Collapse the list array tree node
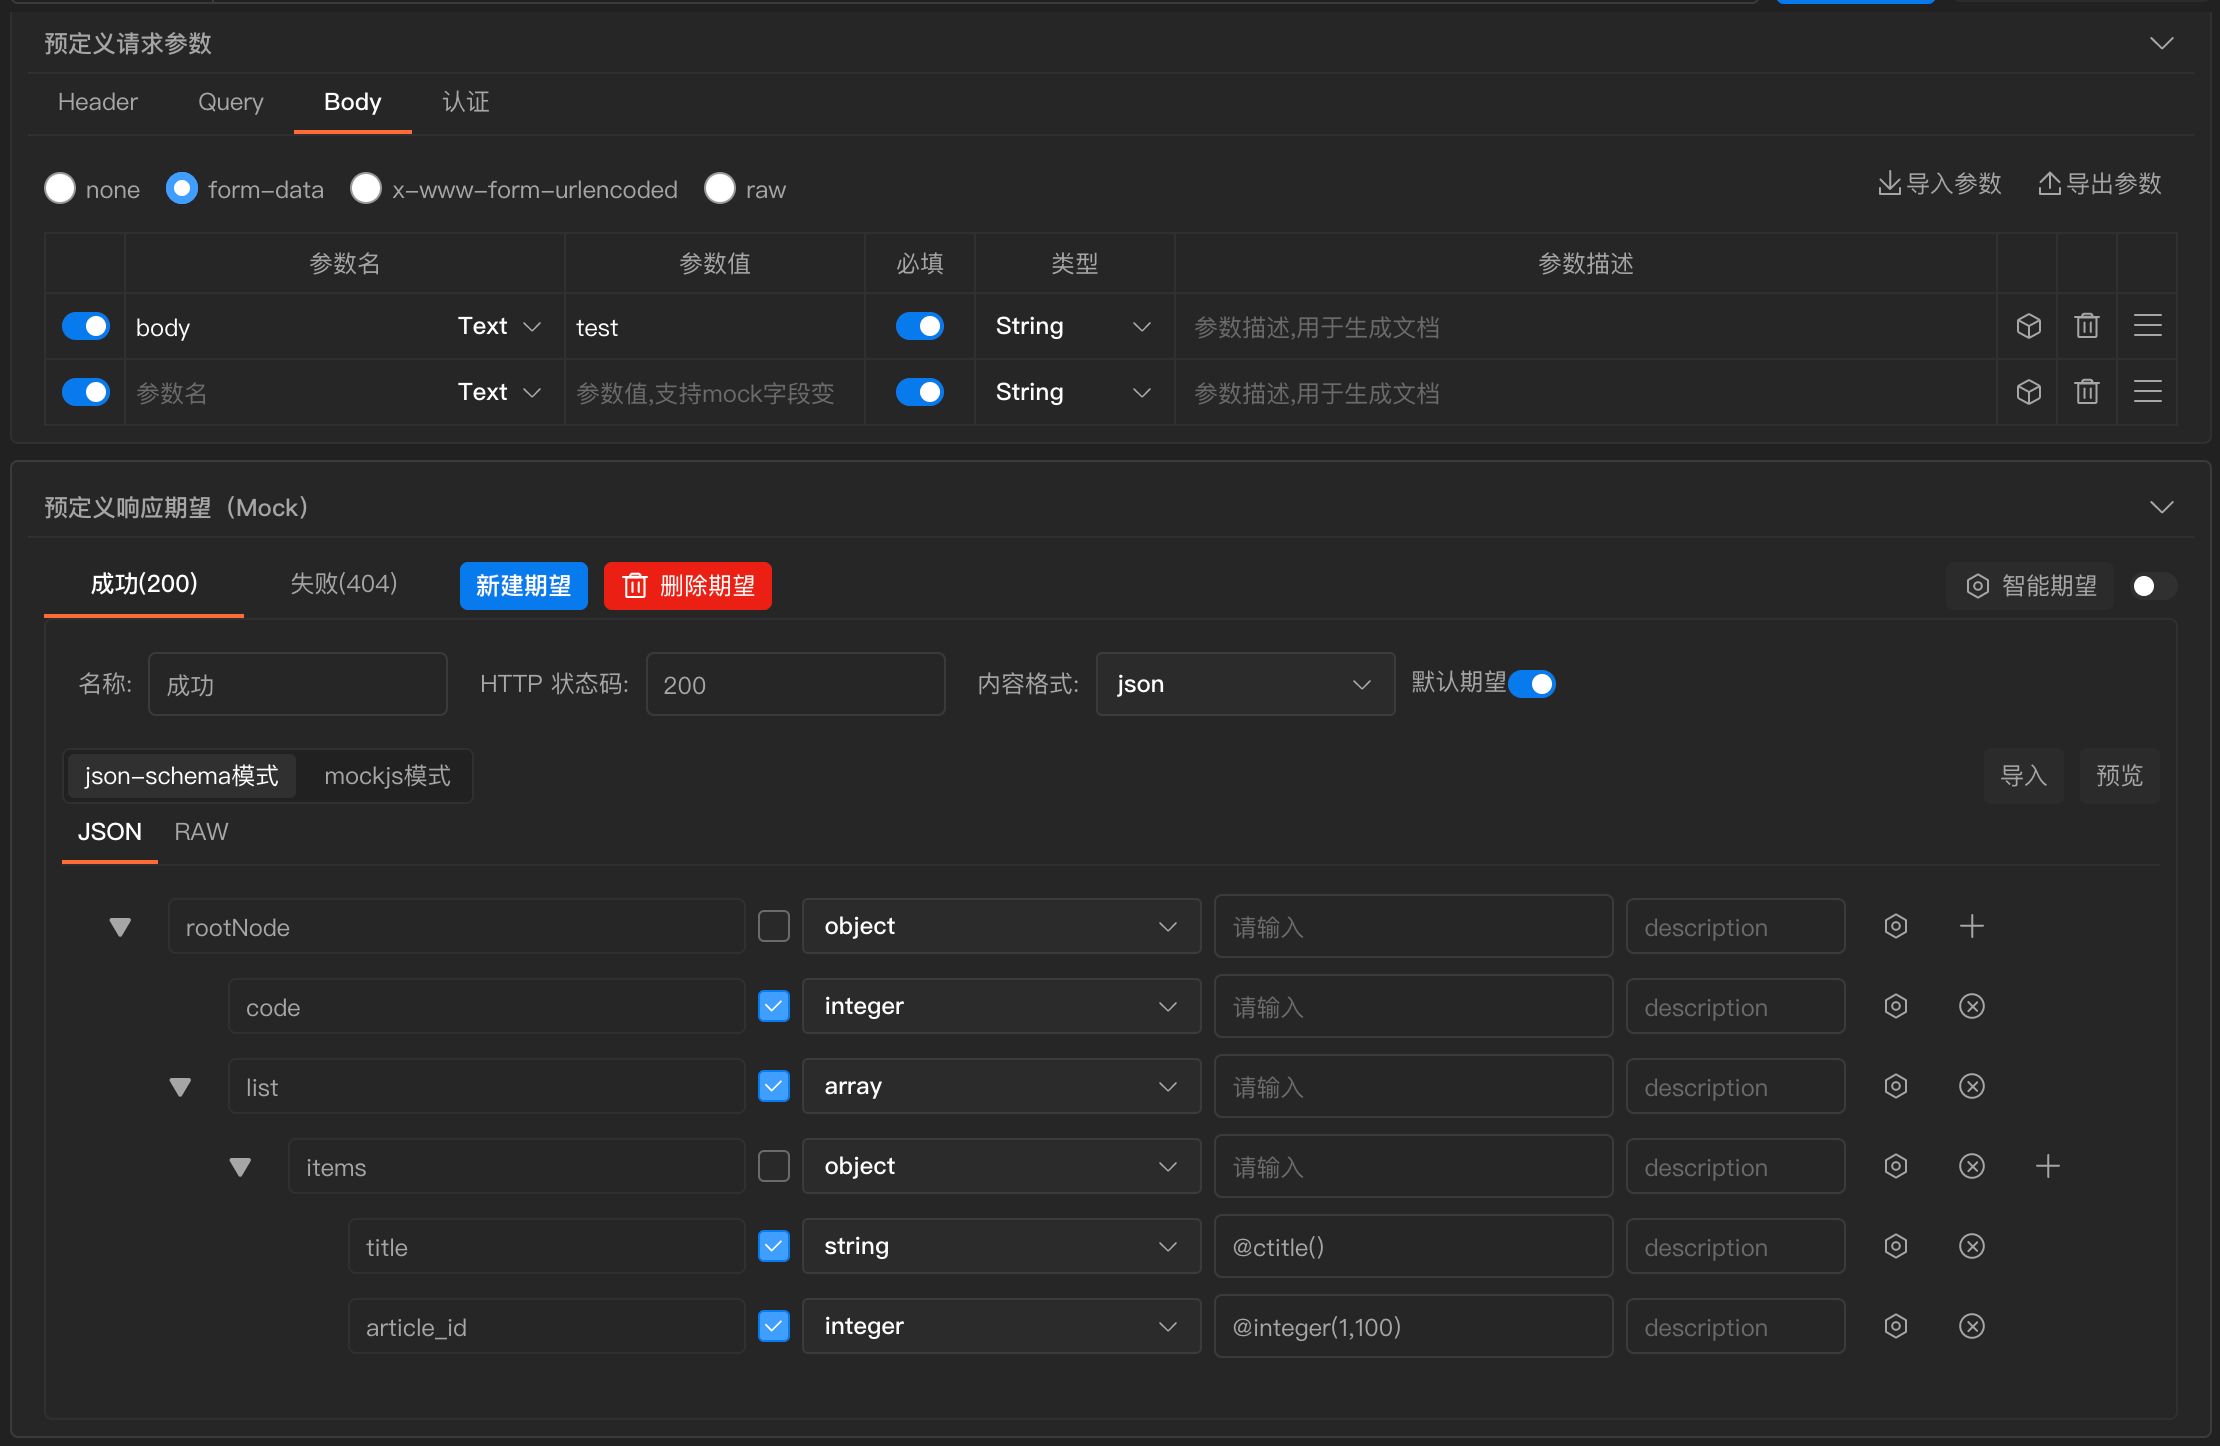The height and width of the screenshot is (1446, 2220). pyautogui.click(x=180, y=1087)
